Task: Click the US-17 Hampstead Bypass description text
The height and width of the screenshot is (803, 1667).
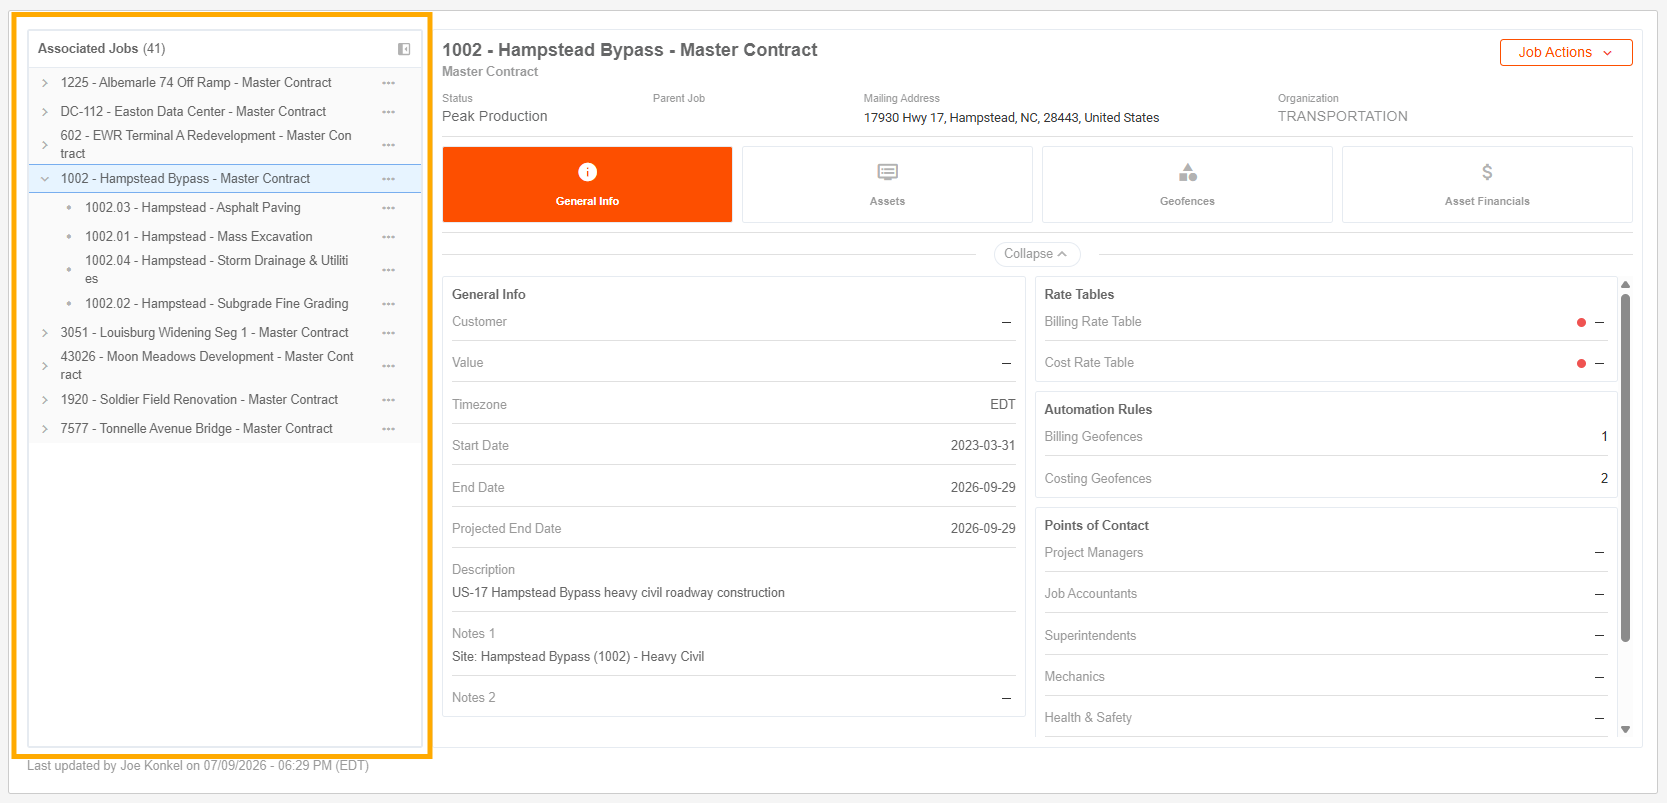Action: 618,593
